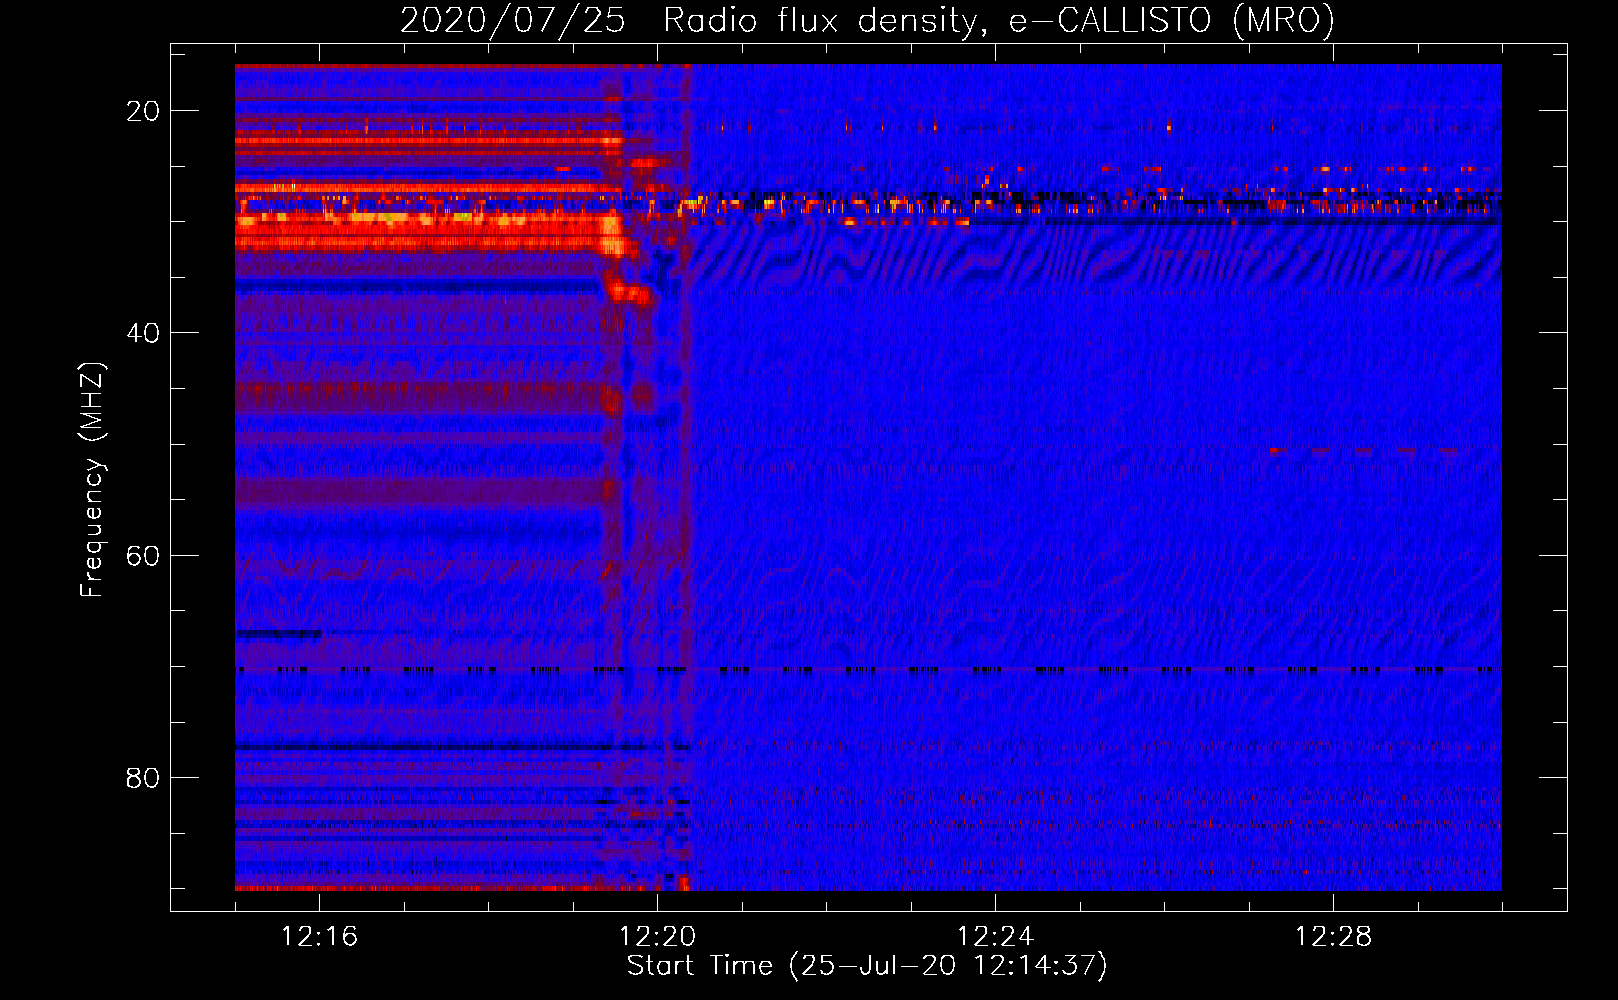Click the 'Frequency (MHZ)' axis label
The image size is (1618, 1000).
point(92,480)
